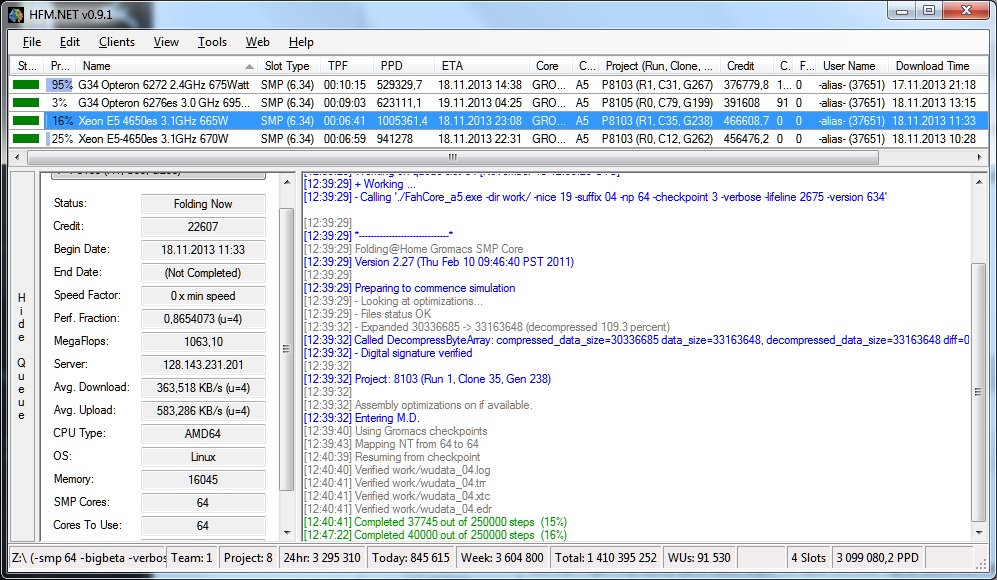Click the HFM.NET application icon in title bar
This screenshot has width=997, height=580.
pos(17,14)
